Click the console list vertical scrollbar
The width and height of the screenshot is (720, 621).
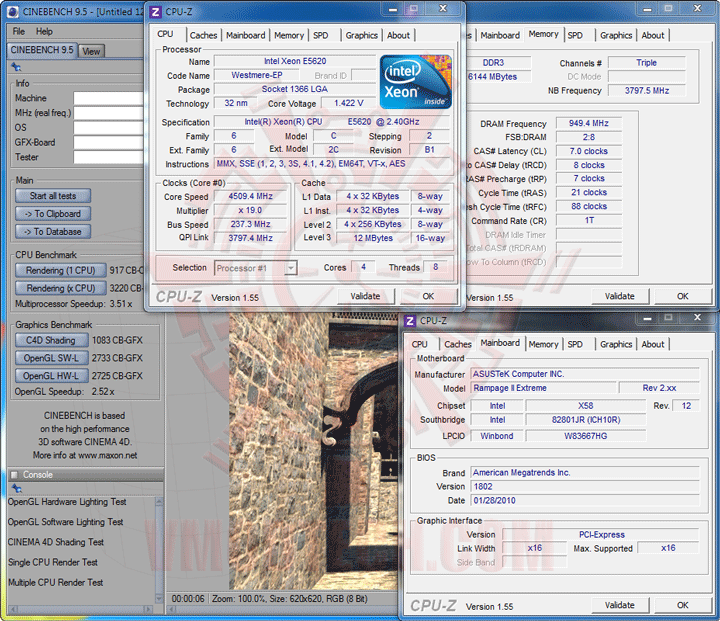pos(158,550)
